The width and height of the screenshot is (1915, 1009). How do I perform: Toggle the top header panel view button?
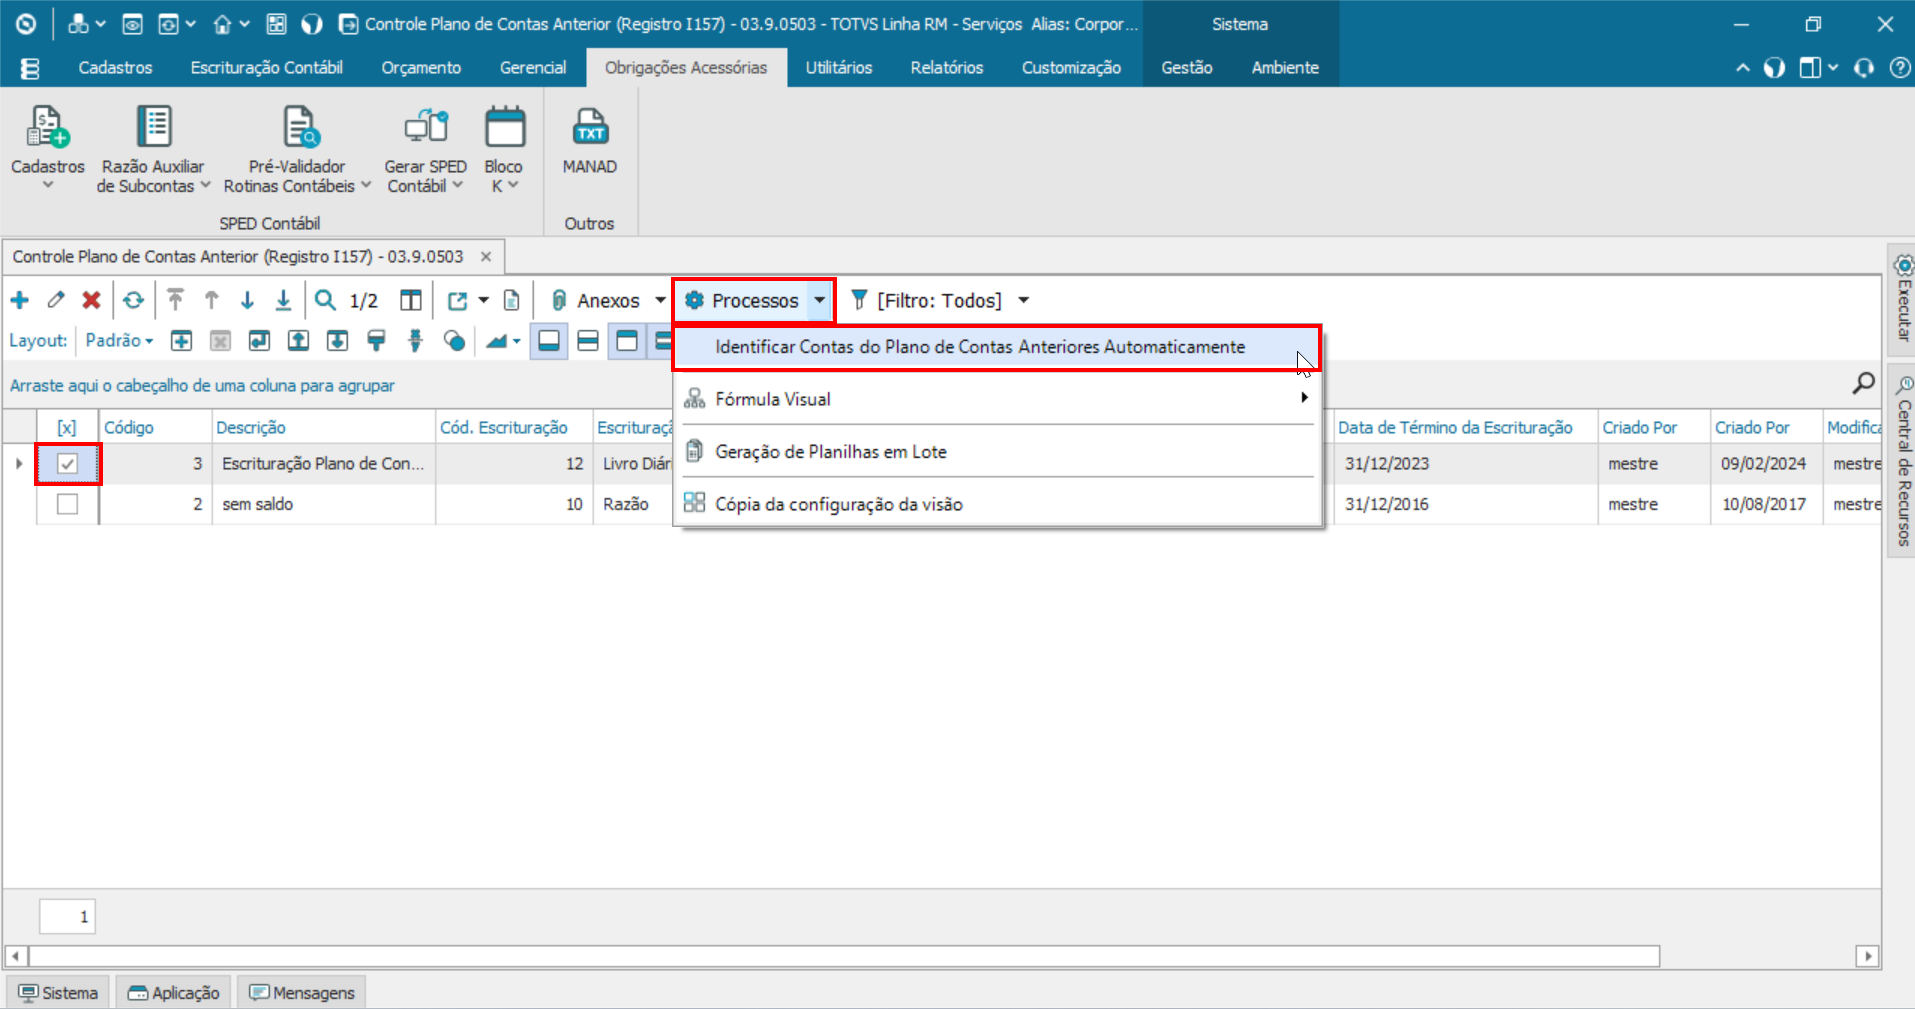(627, 341)
